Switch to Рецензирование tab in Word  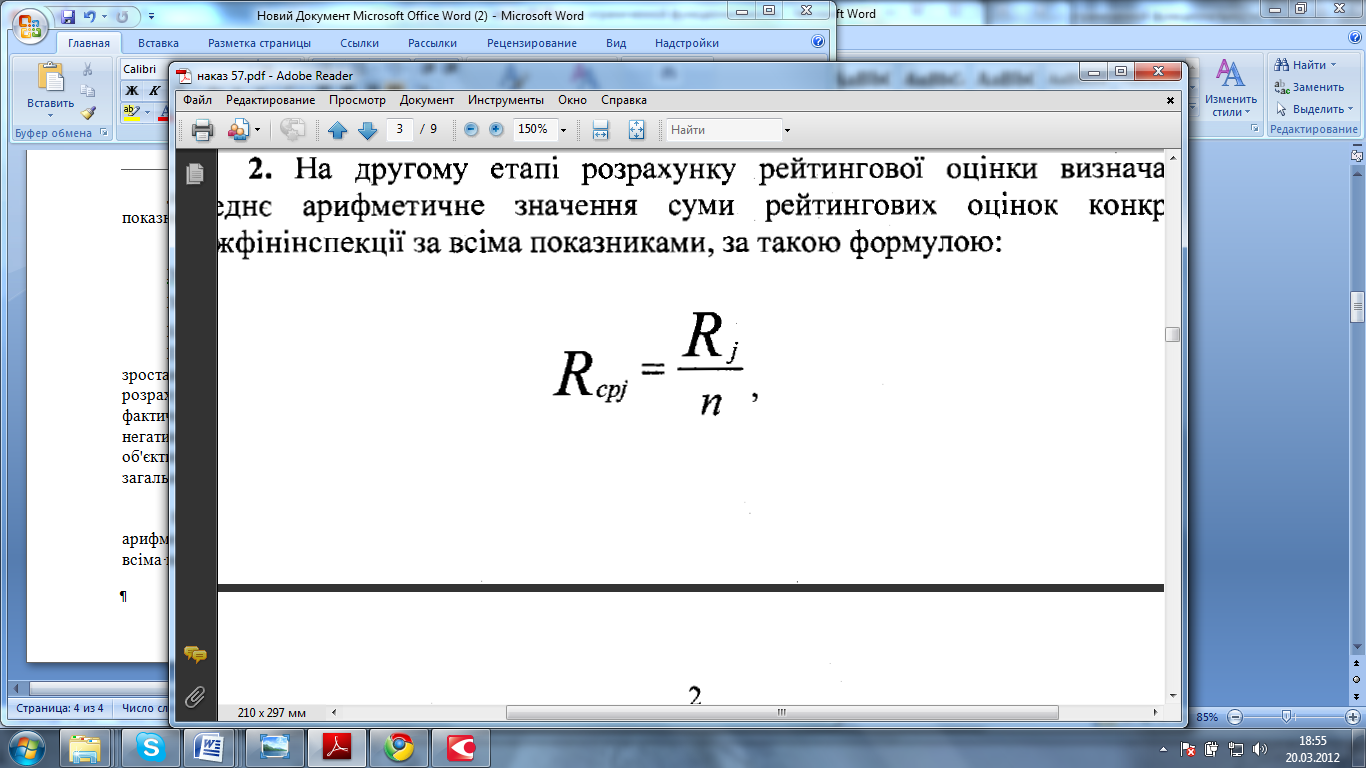tap(532, 43)
